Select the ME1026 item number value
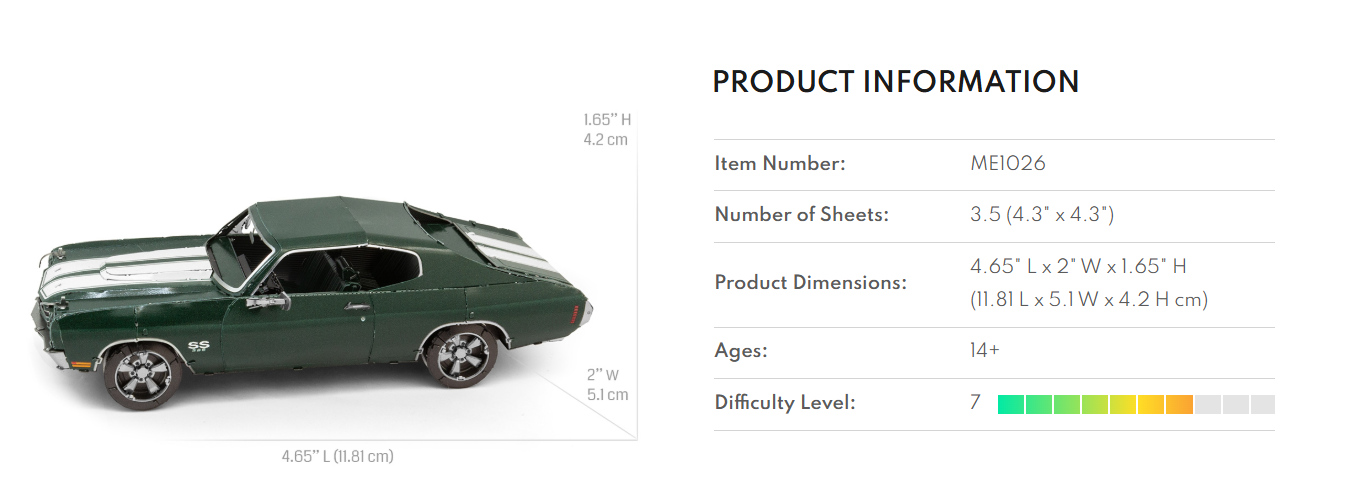The width and height of the screenshot is (1364, 494). pos(1007,164)
